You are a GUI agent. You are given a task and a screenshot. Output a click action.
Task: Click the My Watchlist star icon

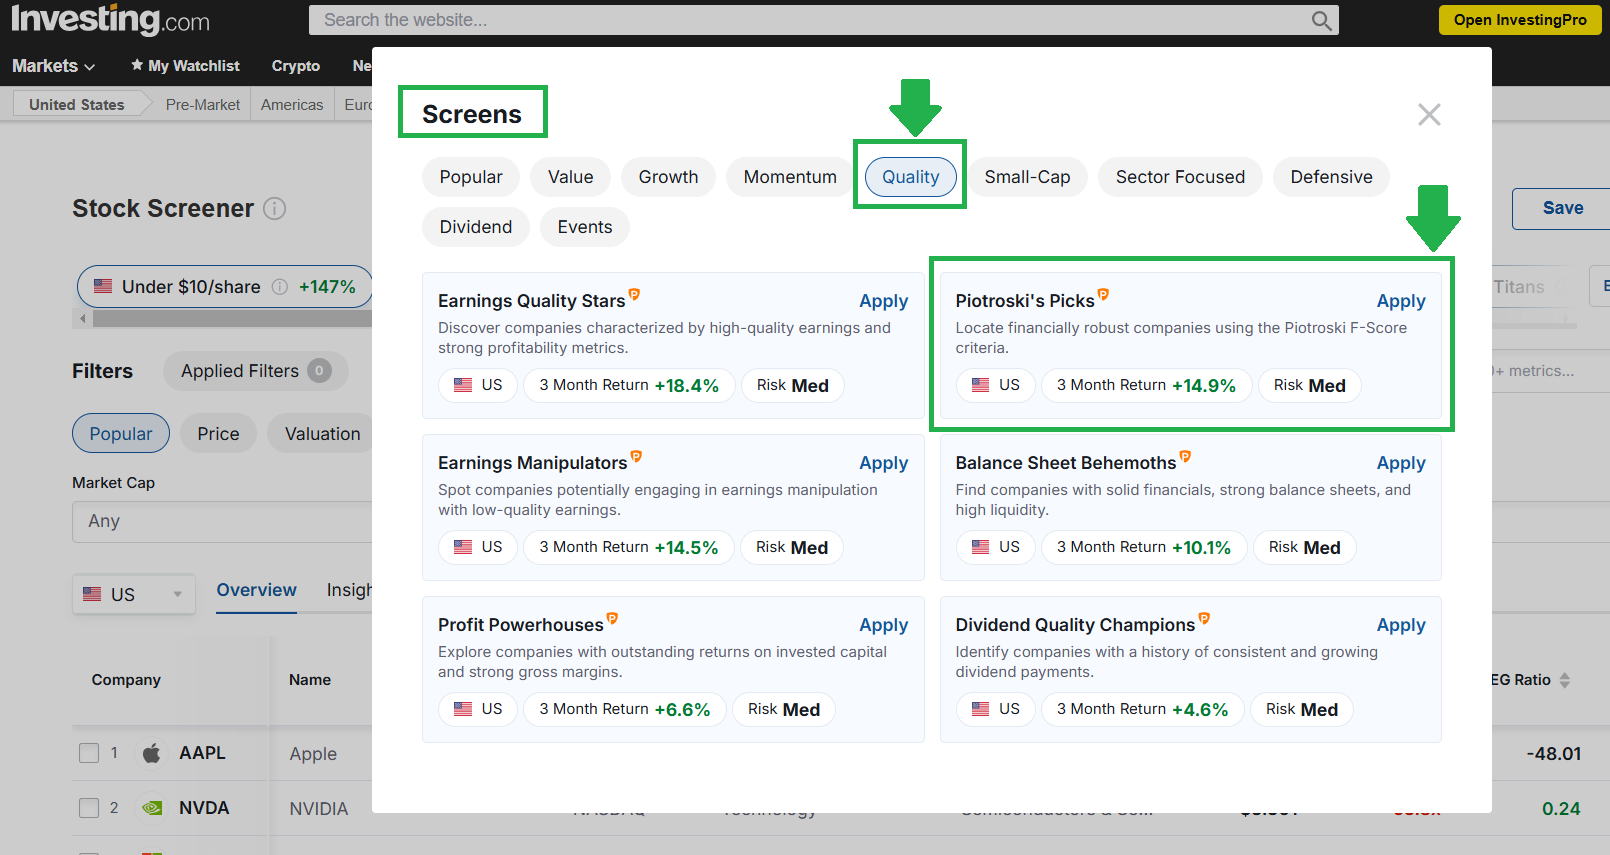point(137,65)
